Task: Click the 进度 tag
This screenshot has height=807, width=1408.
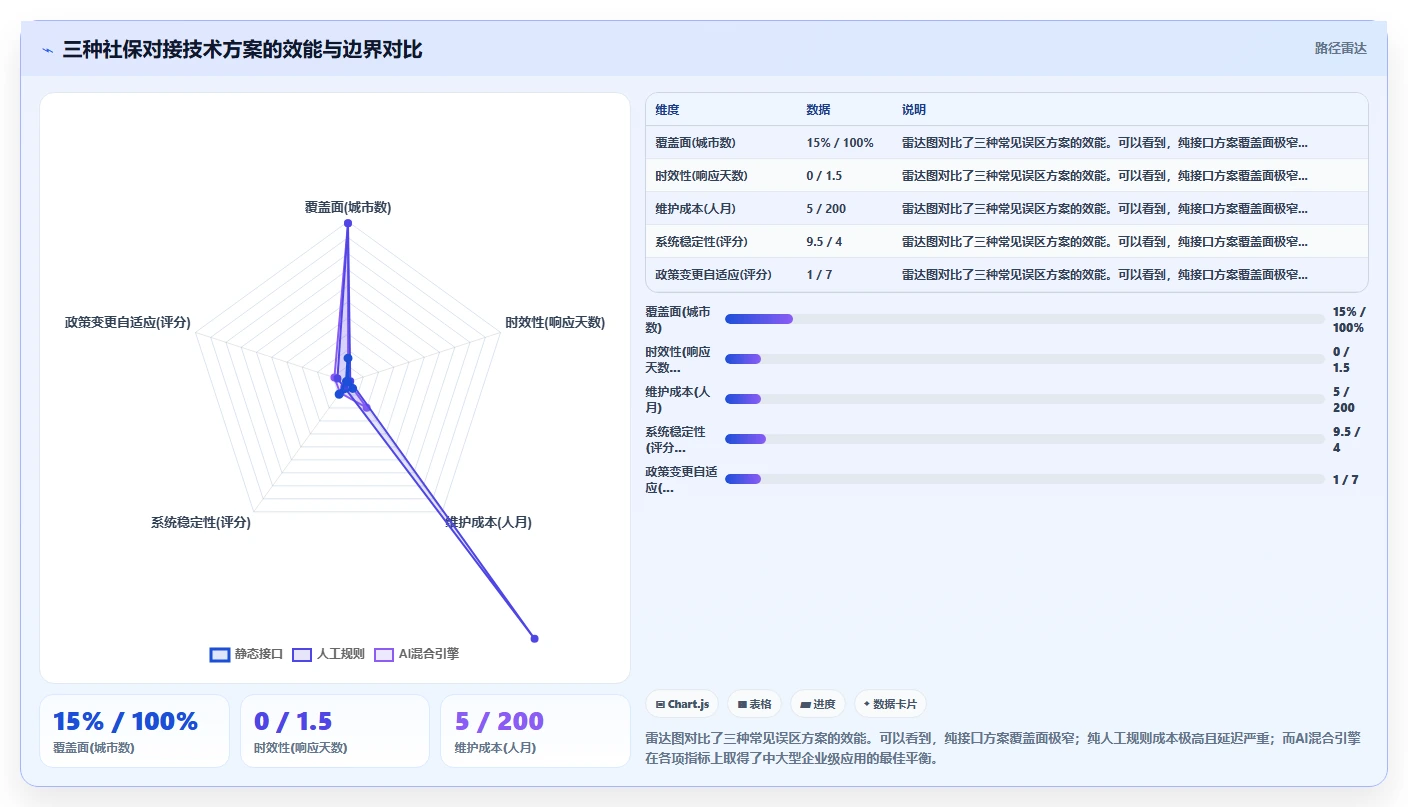Action: pyautogui.click(x=817, y=704)
